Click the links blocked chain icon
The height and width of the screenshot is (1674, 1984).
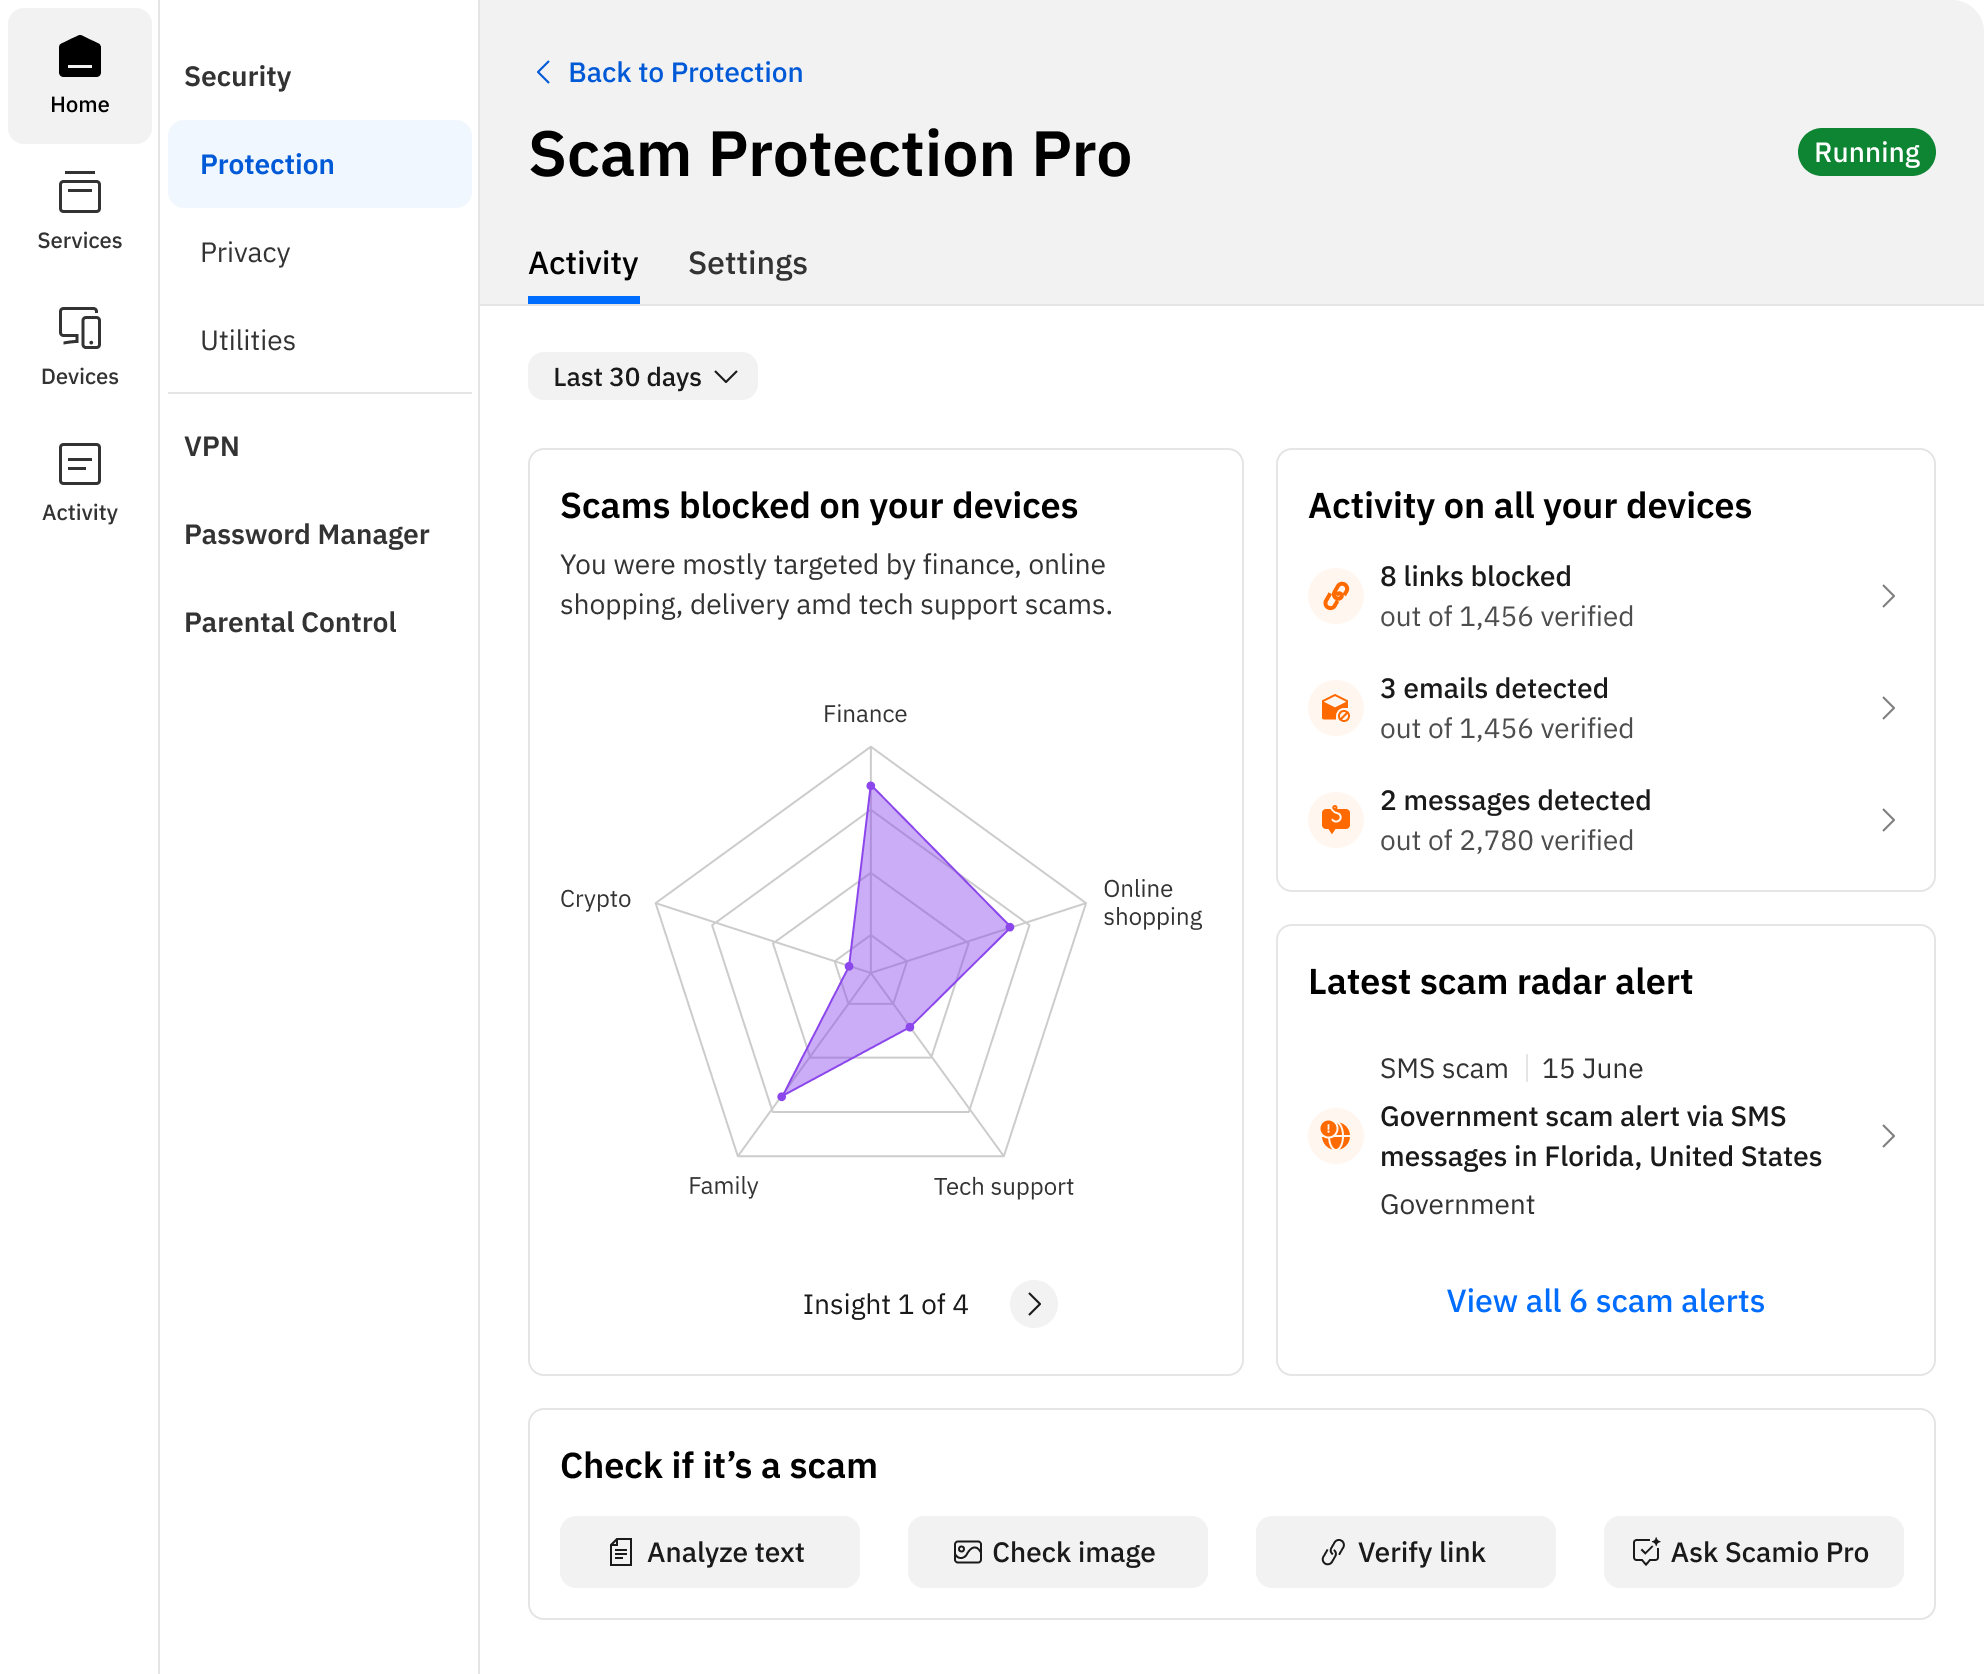coord(1336,596)
